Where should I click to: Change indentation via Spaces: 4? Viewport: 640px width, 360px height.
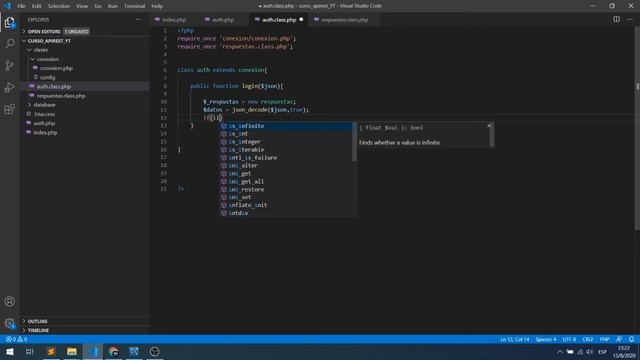click(546, 339)
